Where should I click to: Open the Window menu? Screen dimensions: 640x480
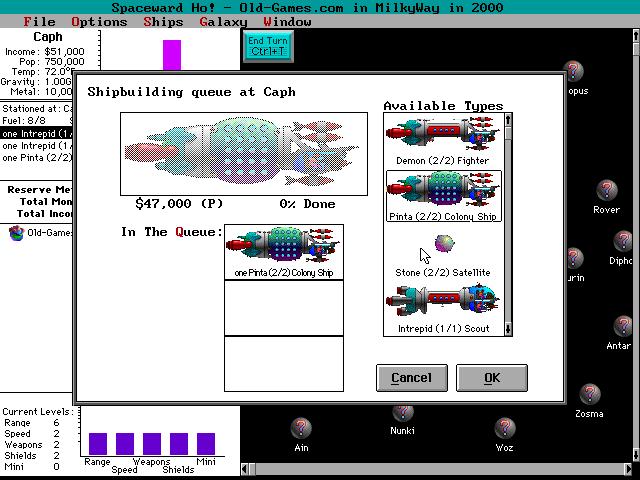point(287,22)
